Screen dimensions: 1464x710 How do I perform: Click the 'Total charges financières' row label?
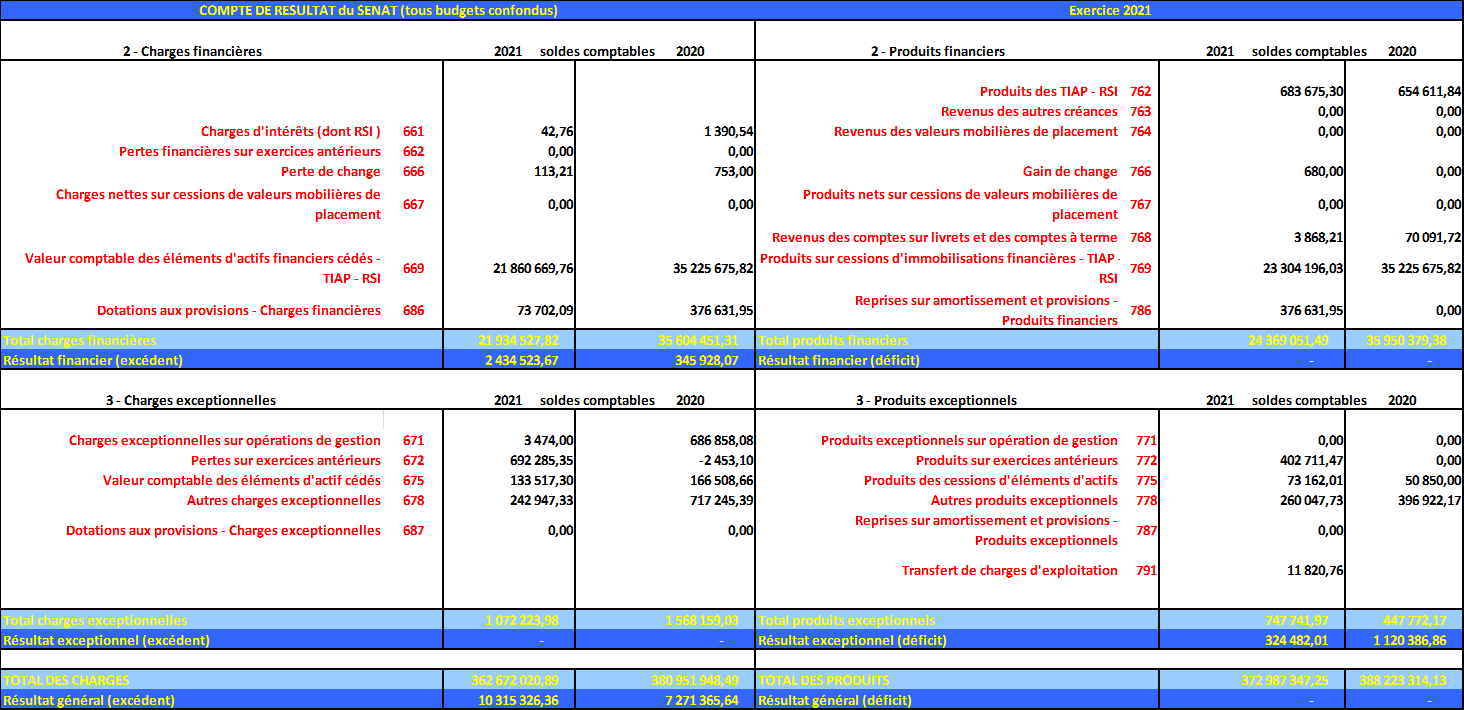tap(80, 341)
